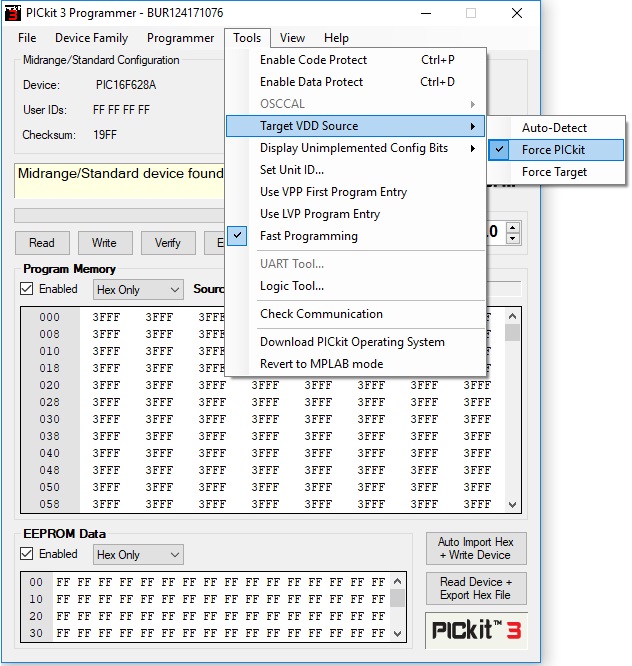632x666 pixels.
Task: Toggle Program Memory Enabled checkbox
Action: tap(27, 289)
